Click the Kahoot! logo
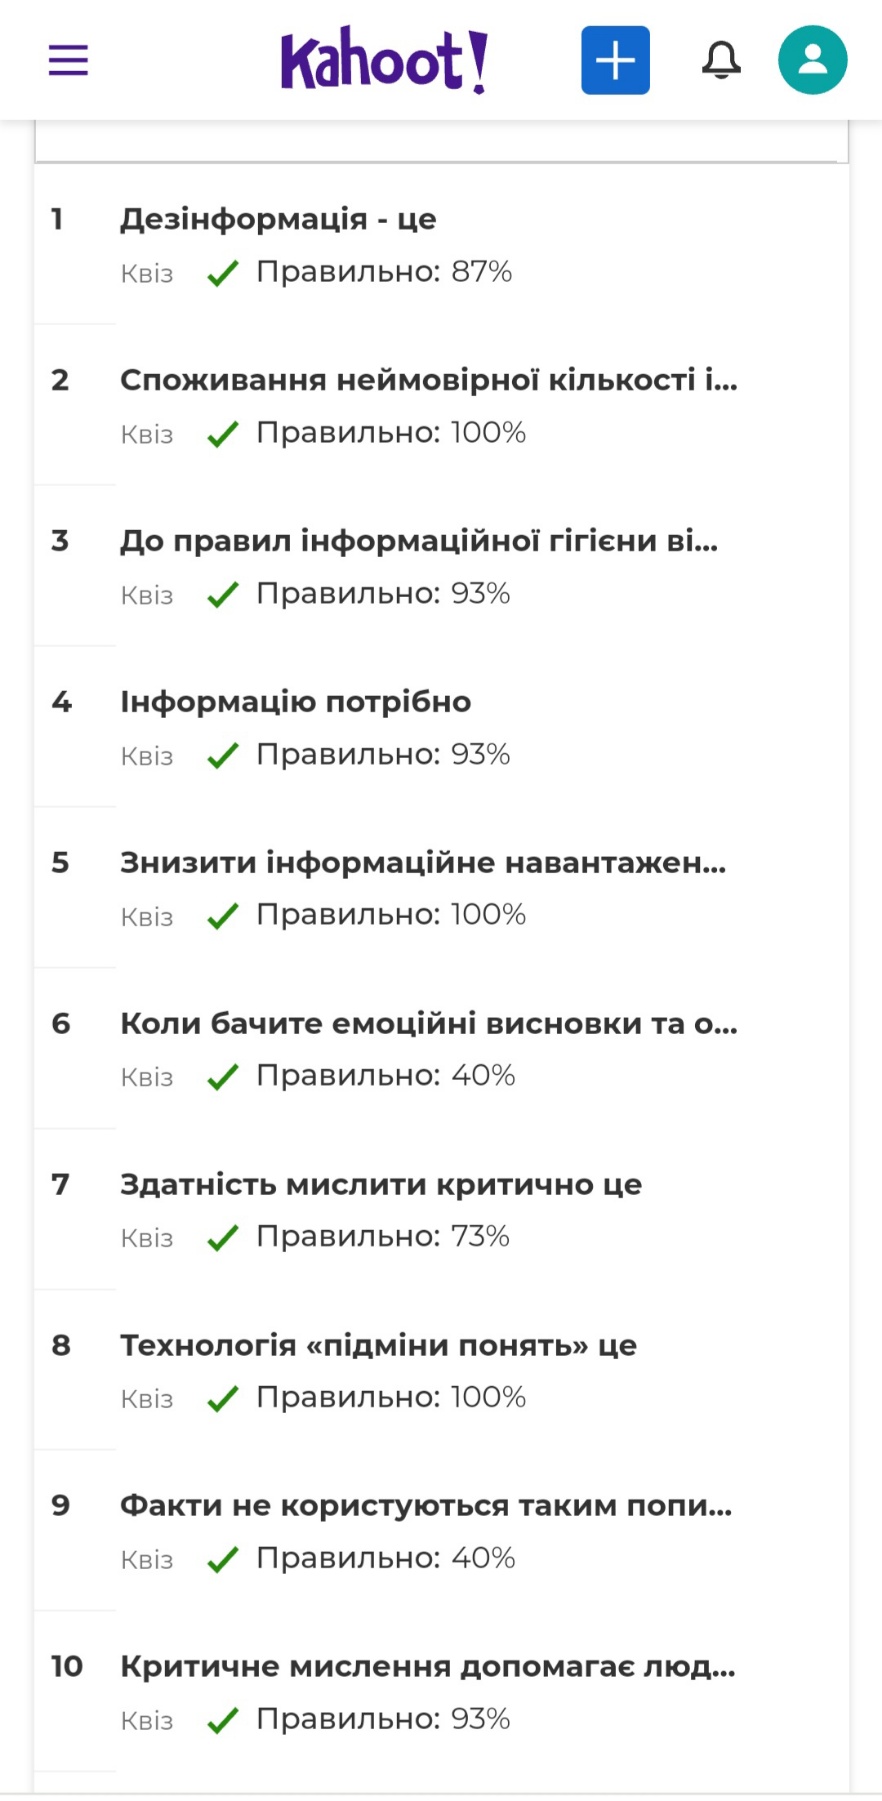The width and height of the screenshot is (882, 1801). point(384,61)
